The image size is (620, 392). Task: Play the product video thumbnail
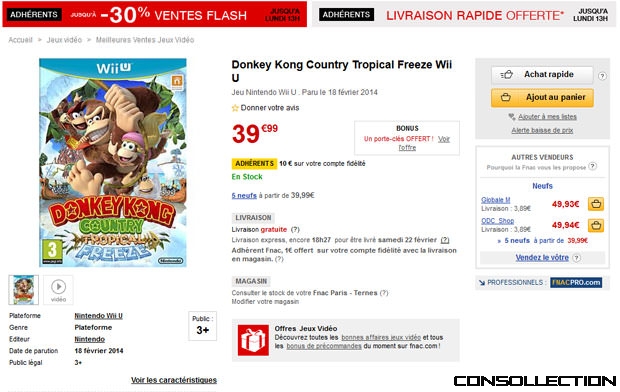(x=58, y=290)
